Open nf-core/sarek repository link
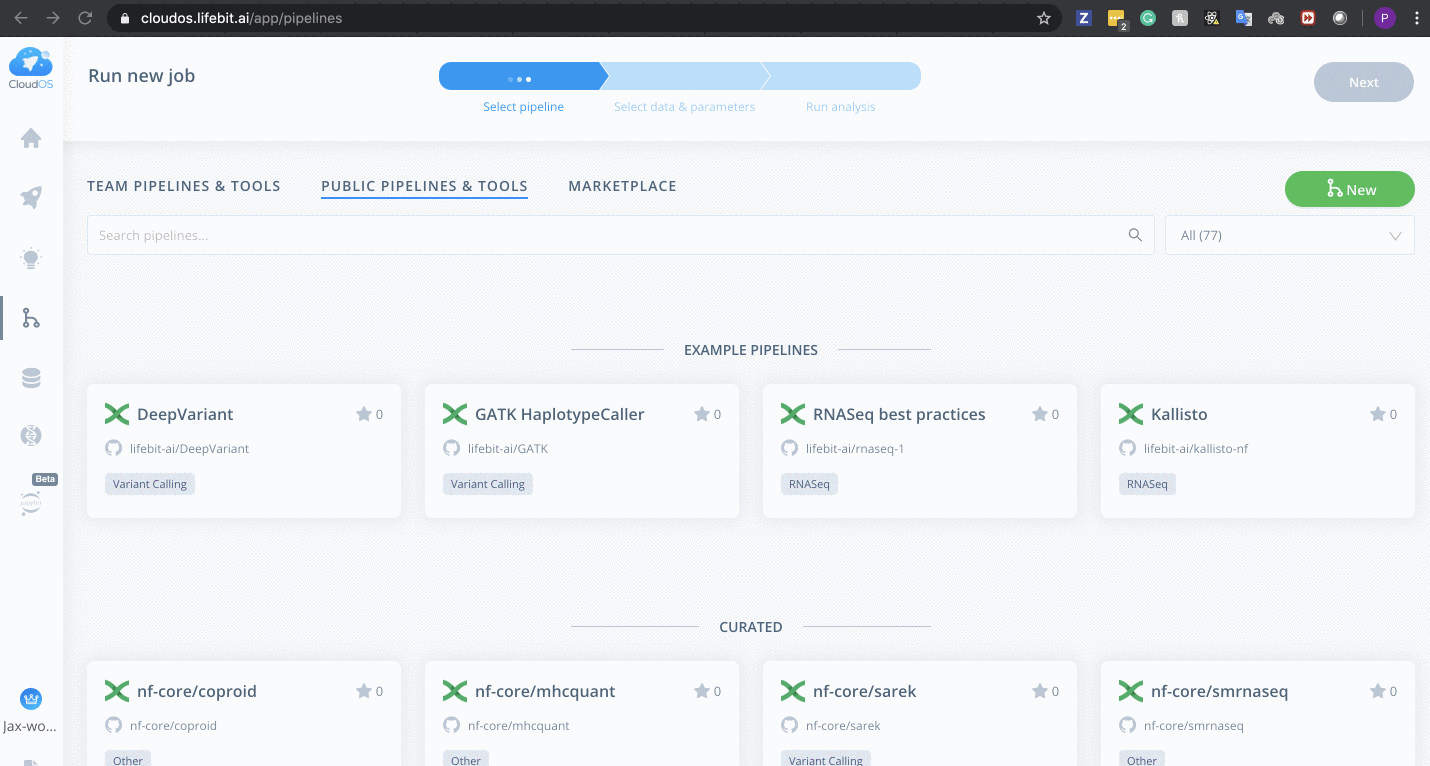Viewport: 1430px width, 766px height. 843,725
